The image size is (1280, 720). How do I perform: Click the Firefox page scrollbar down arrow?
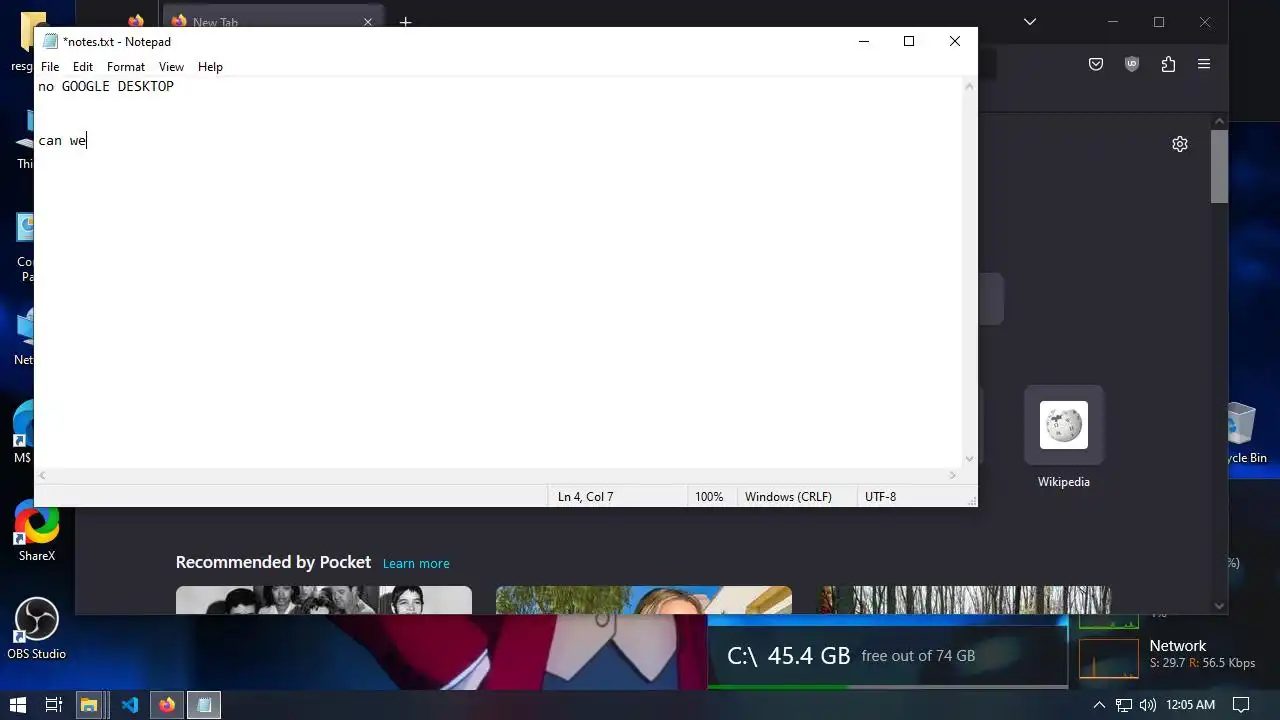pos(1219,605)
